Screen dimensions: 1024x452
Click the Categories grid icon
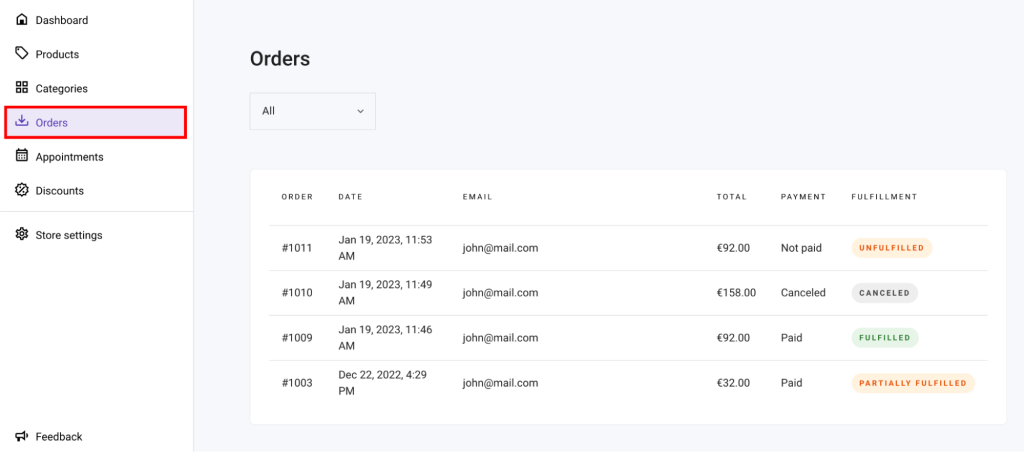(x=22, y=88)
